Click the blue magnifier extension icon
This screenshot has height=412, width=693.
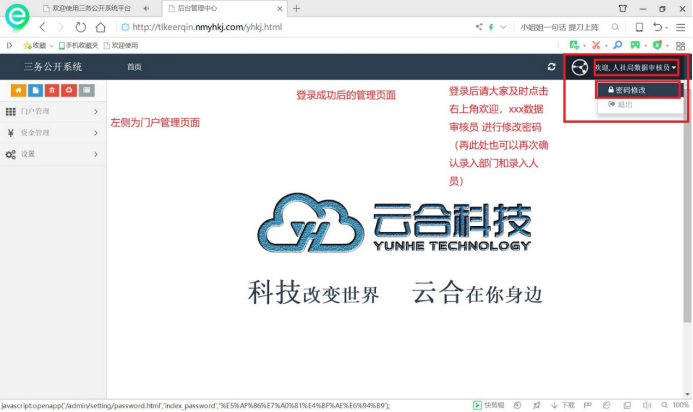pos(618,45)
